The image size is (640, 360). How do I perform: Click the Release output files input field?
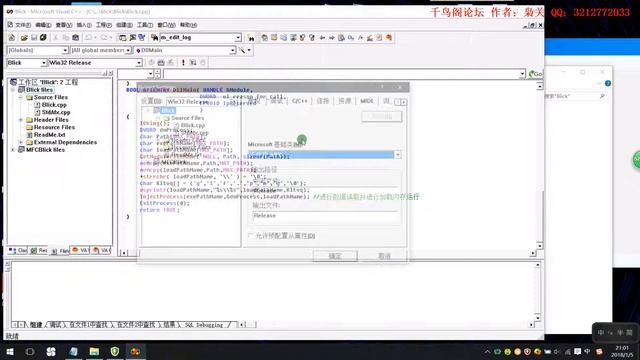(x=324, y=216)
